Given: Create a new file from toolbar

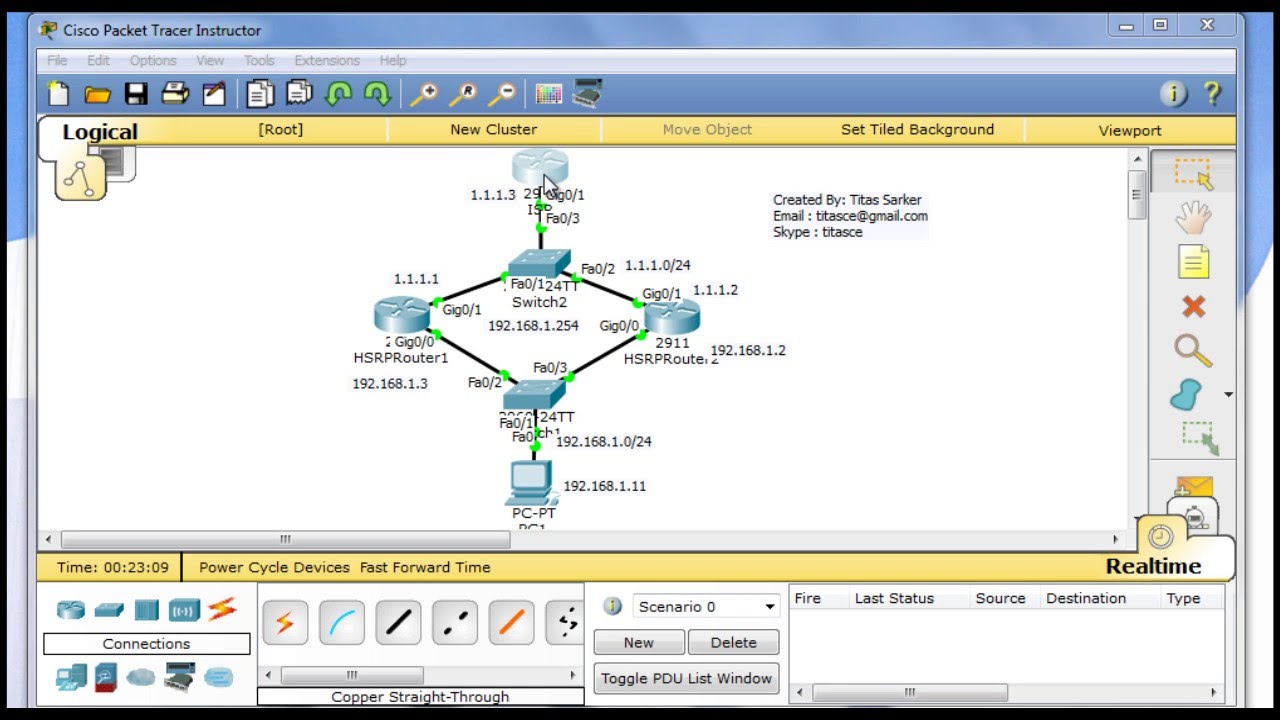Looking at the screenshot, I should 59,94.
